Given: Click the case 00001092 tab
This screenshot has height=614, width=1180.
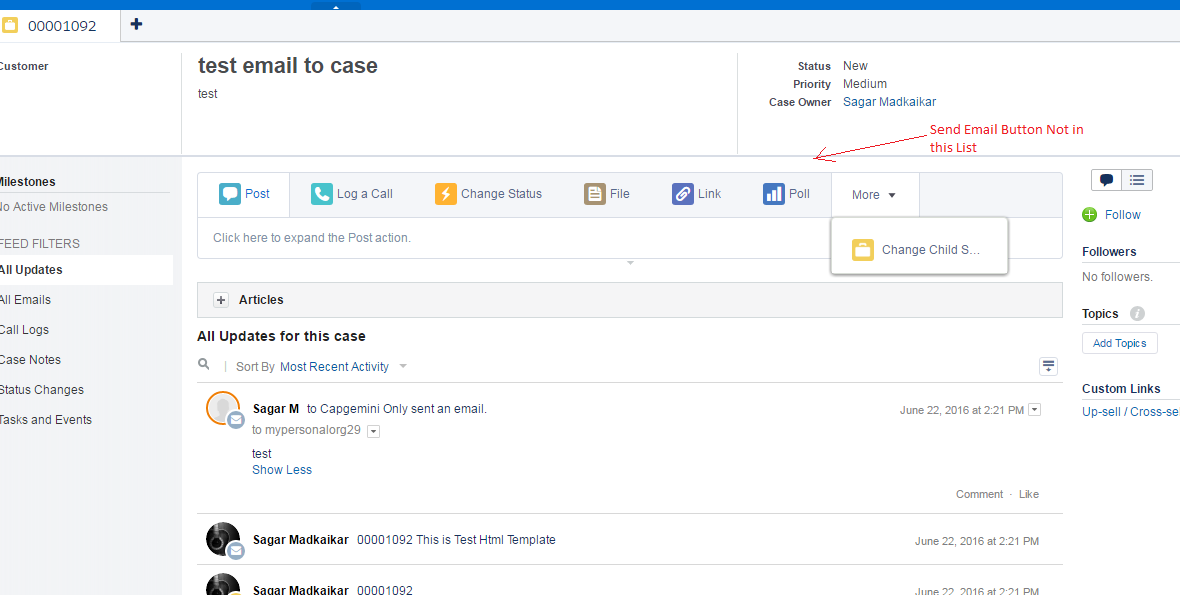Looking at the screenshot, I should (x=60, y=26).
